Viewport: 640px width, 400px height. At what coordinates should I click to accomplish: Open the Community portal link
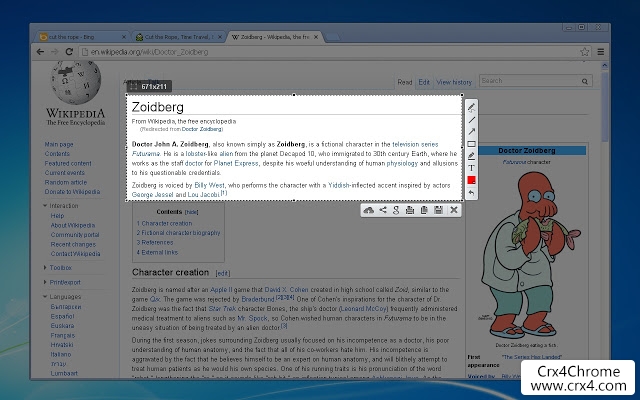click(x=75, y=235)
